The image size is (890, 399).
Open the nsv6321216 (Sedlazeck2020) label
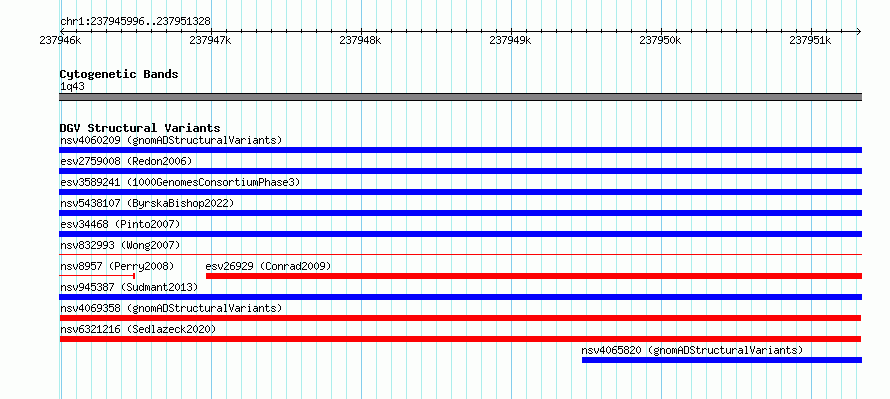(138, 329)
